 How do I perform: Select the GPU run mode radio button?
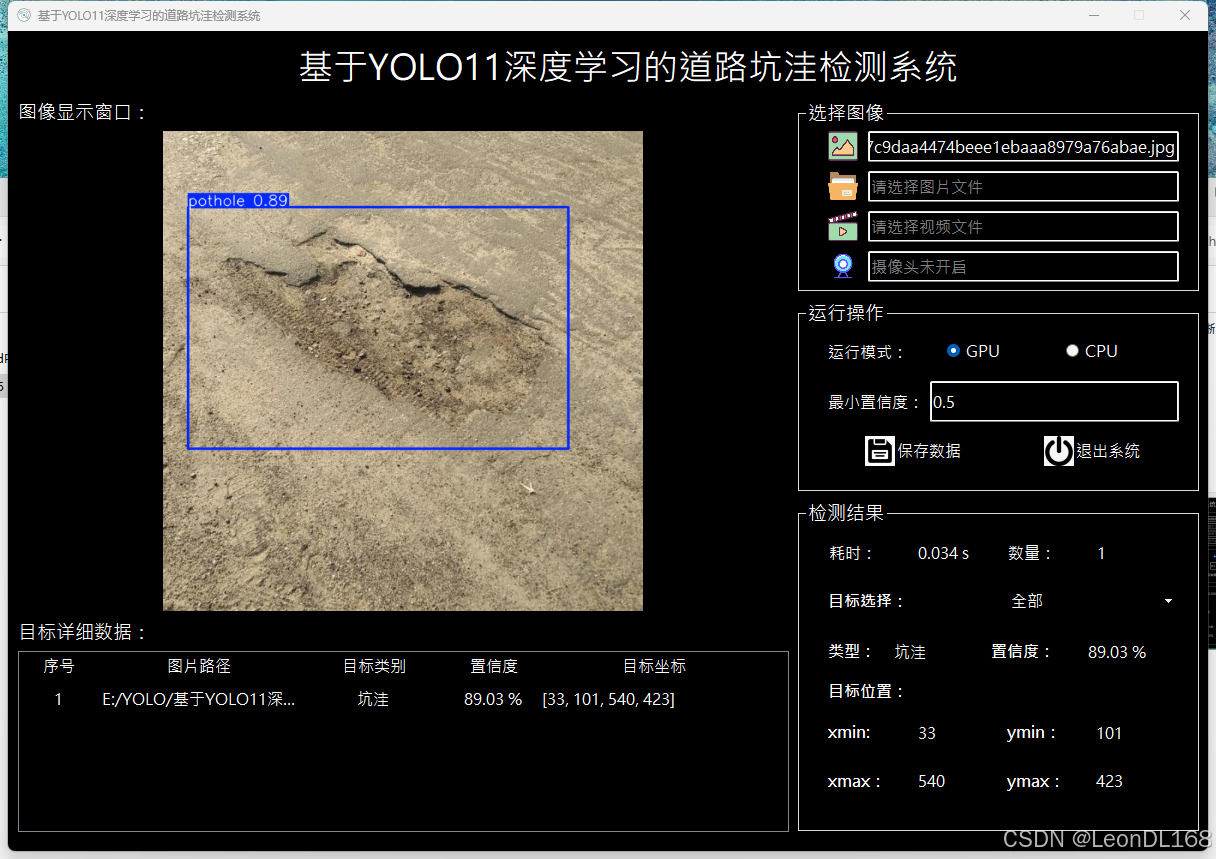click(x=953, y=350)
